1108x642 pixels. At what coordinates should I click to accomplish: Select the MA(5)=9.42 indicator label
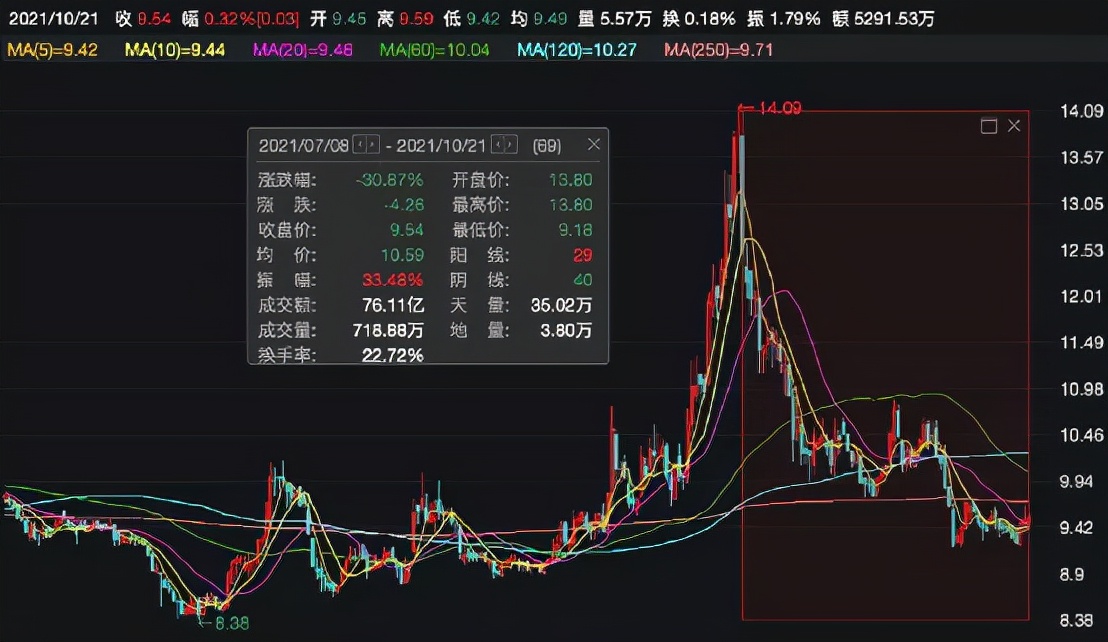click(x=52, y=49)
